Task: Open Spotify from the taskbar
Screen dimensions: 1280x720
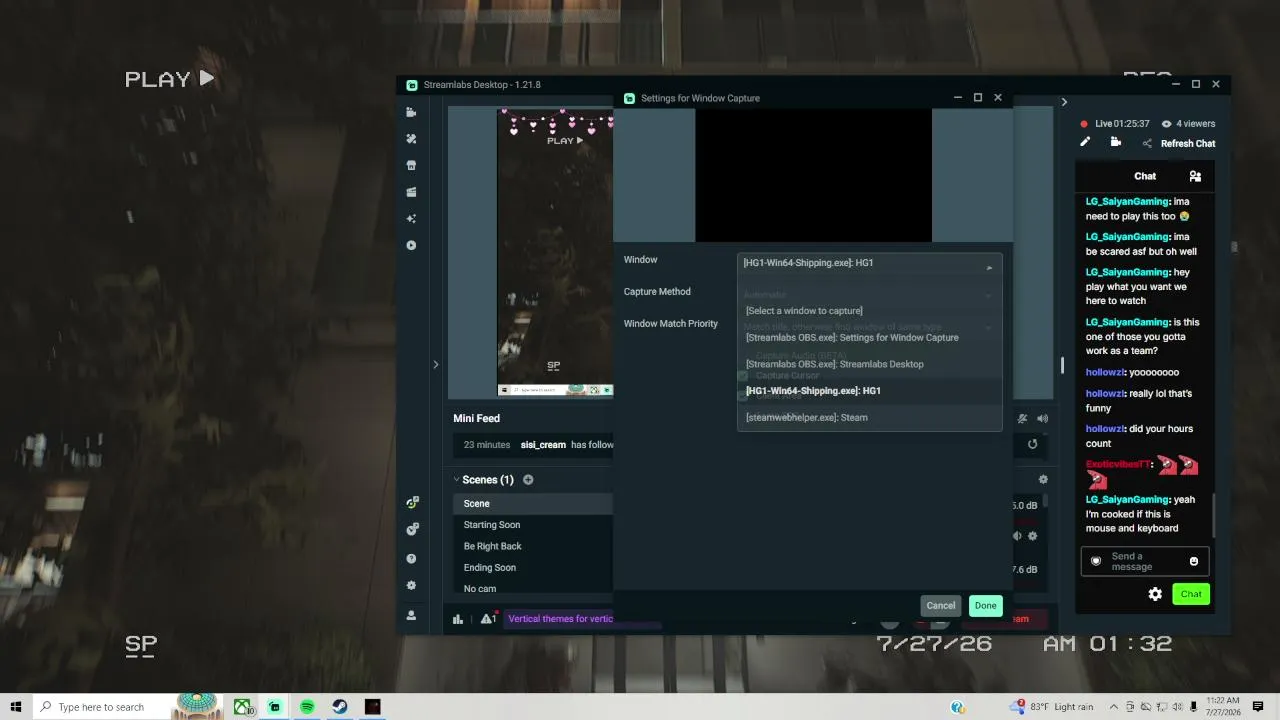Action: click(307, 707)
